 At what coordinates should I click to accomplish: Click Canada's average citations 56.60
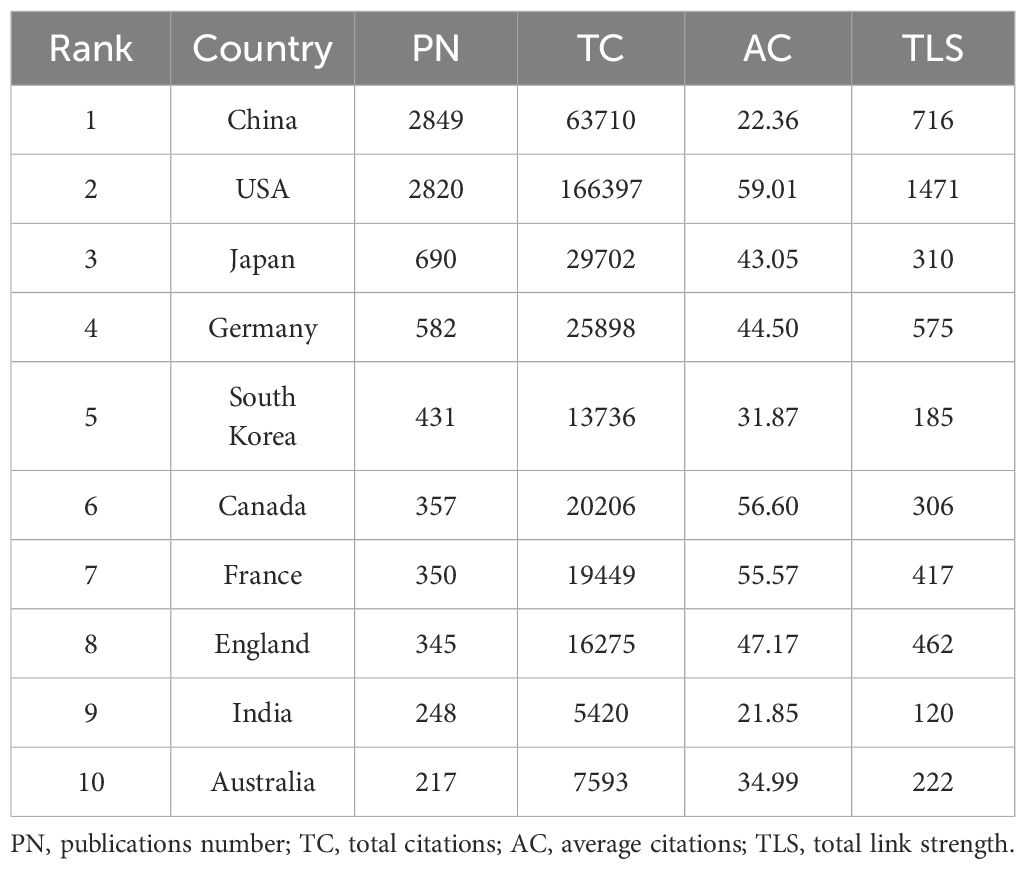[x=768, y=506]
